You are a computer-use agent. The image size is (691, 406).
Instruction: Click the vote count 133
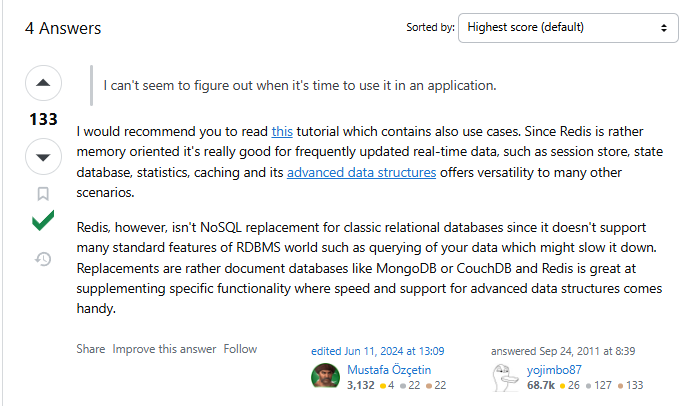point(43,119)
